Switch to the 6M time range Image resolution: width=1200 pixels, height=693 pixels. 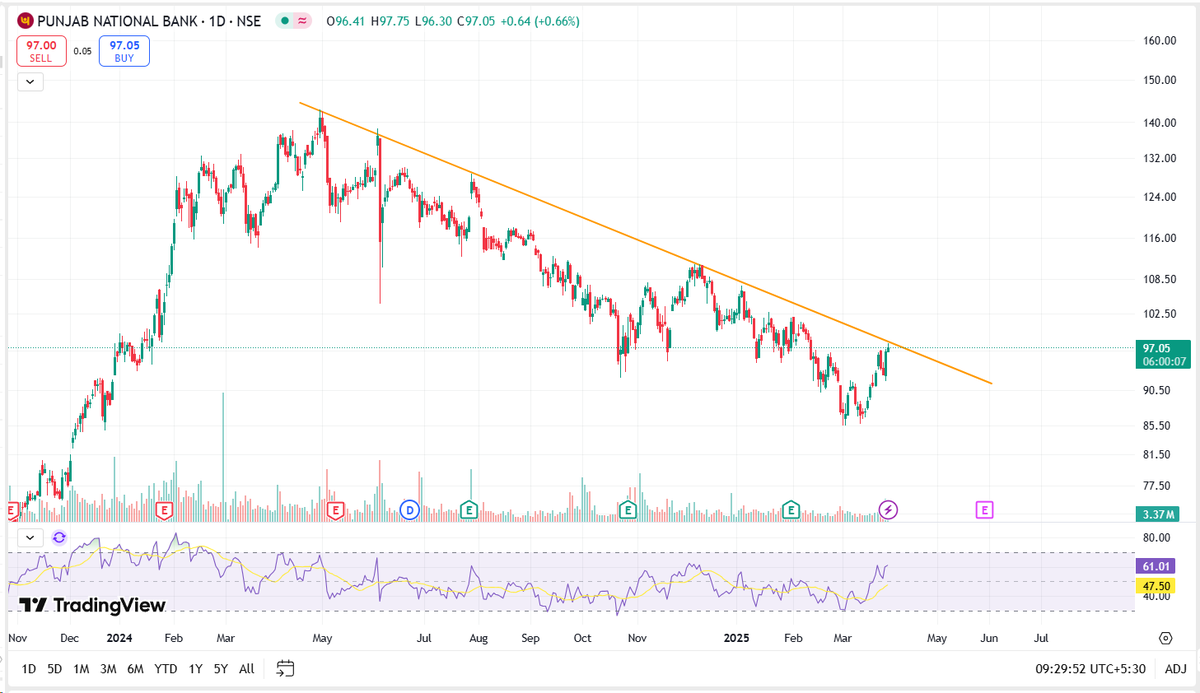click(135, 668)
